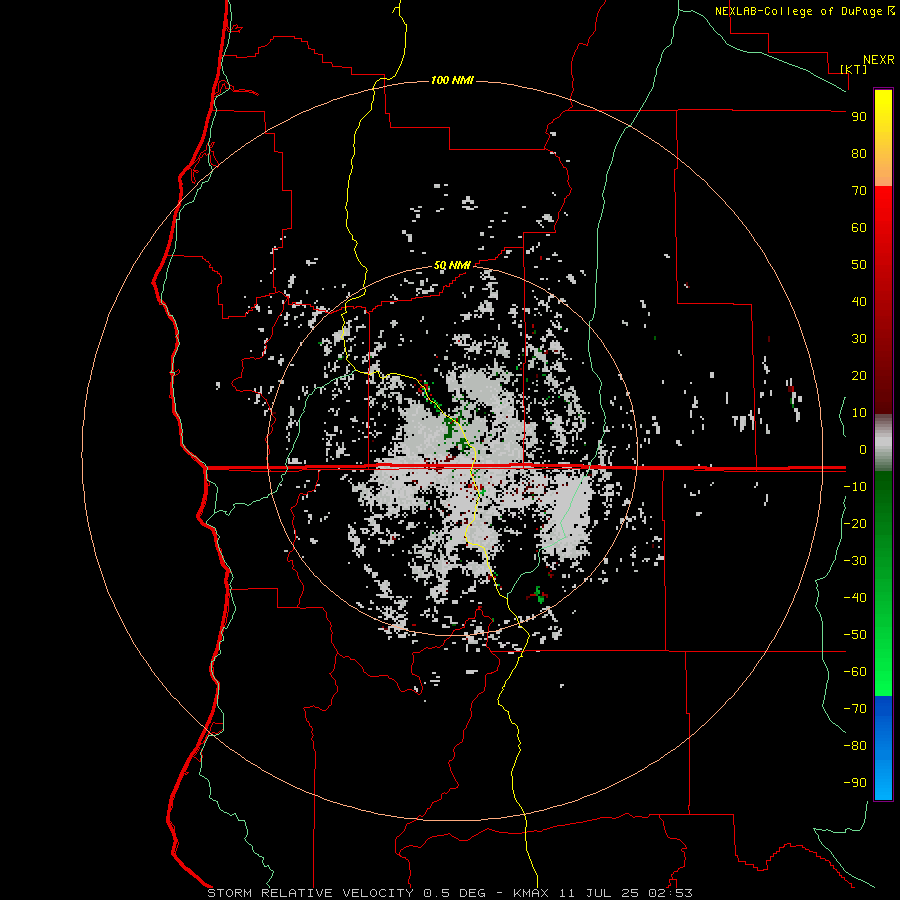Click the 50 NMI range ring label
900x900 pixels.
click(452, 265)
